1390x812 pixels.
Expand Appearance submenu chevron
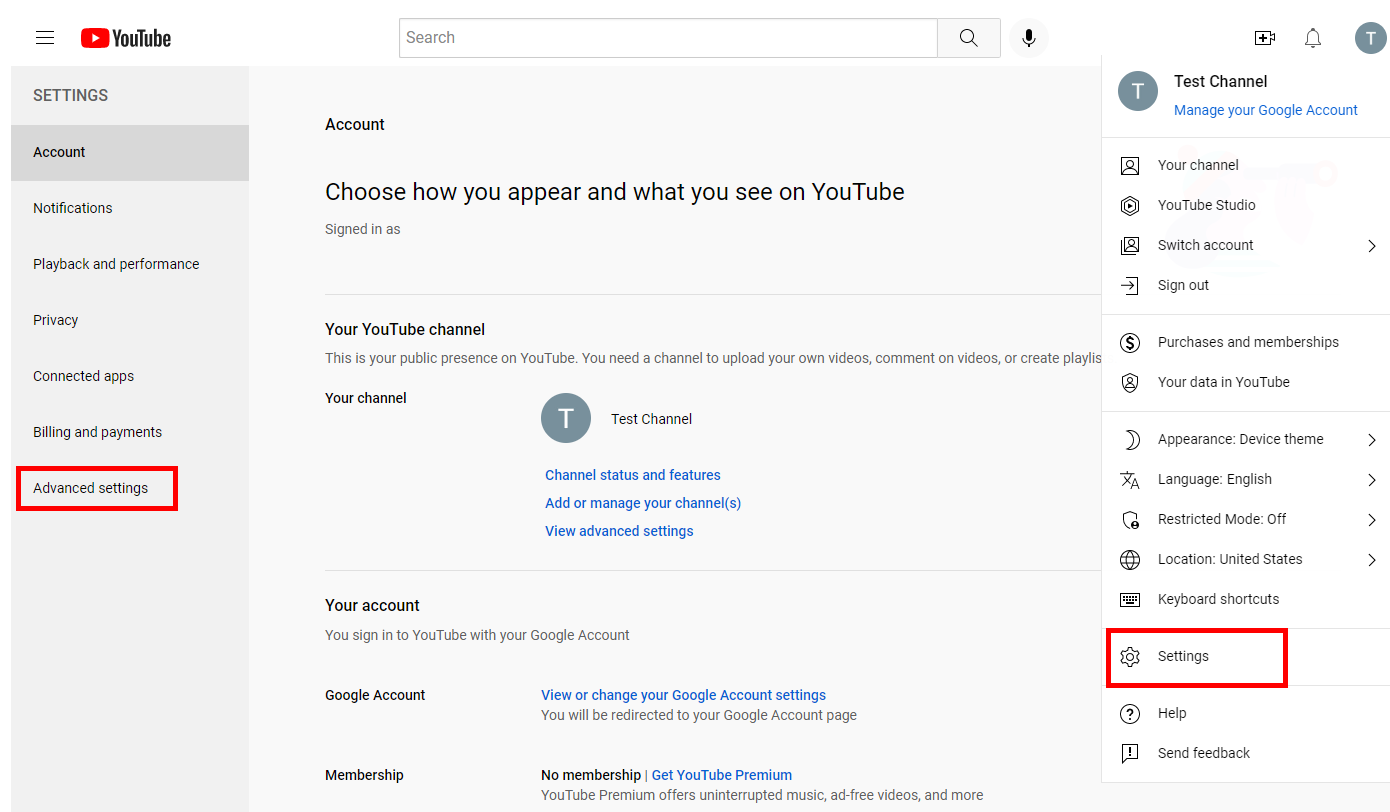tap(1372, 439)
